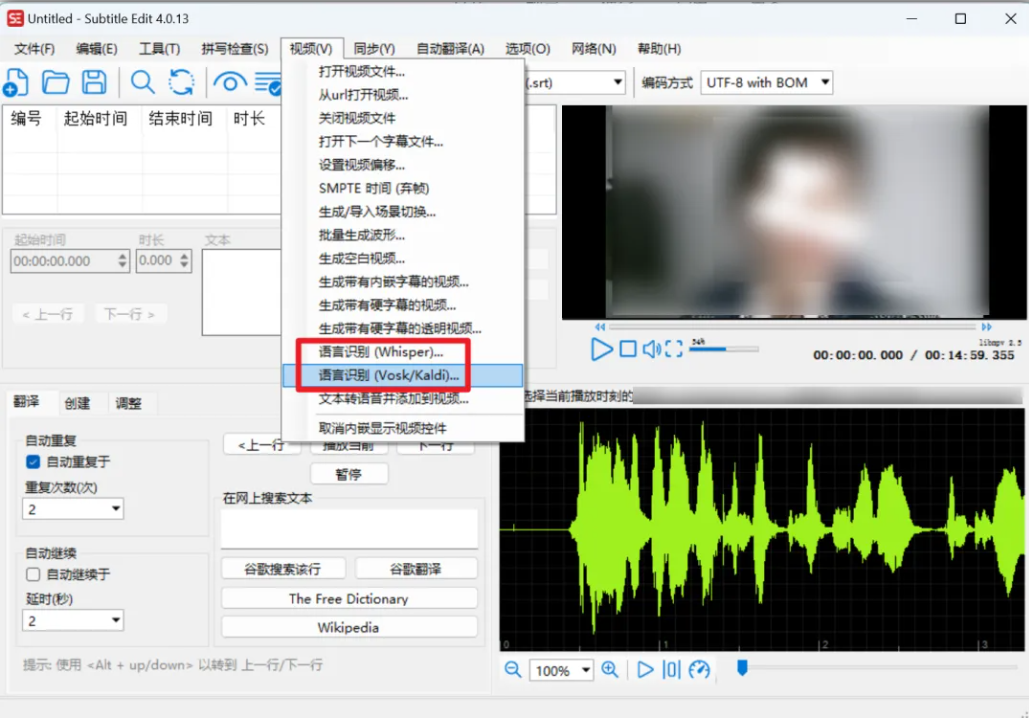Toggle 自动重复于 checkbox

[x=33, y=462]
